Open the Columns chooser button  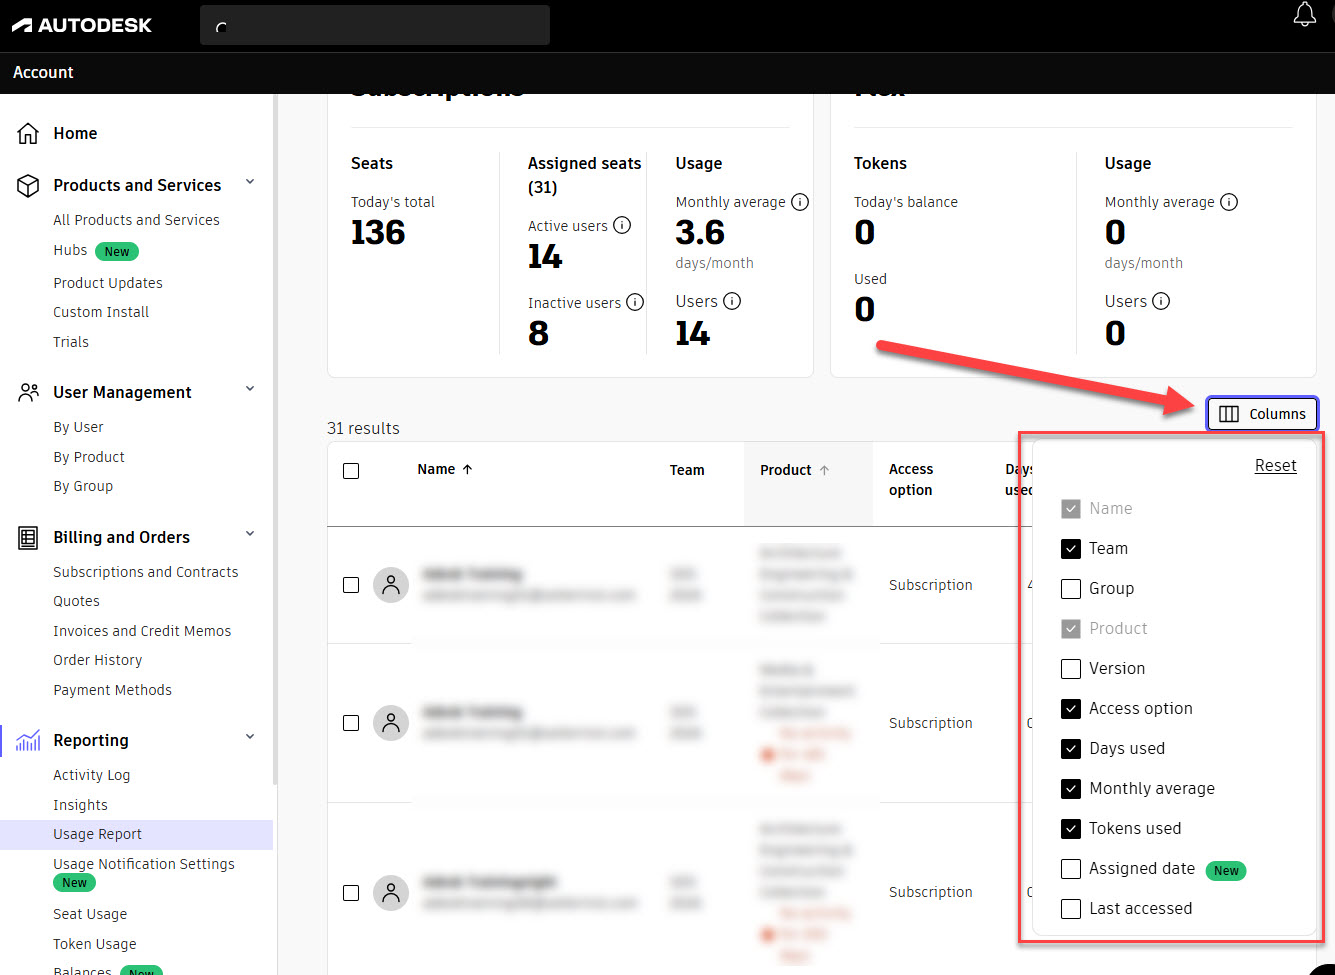1262,414
